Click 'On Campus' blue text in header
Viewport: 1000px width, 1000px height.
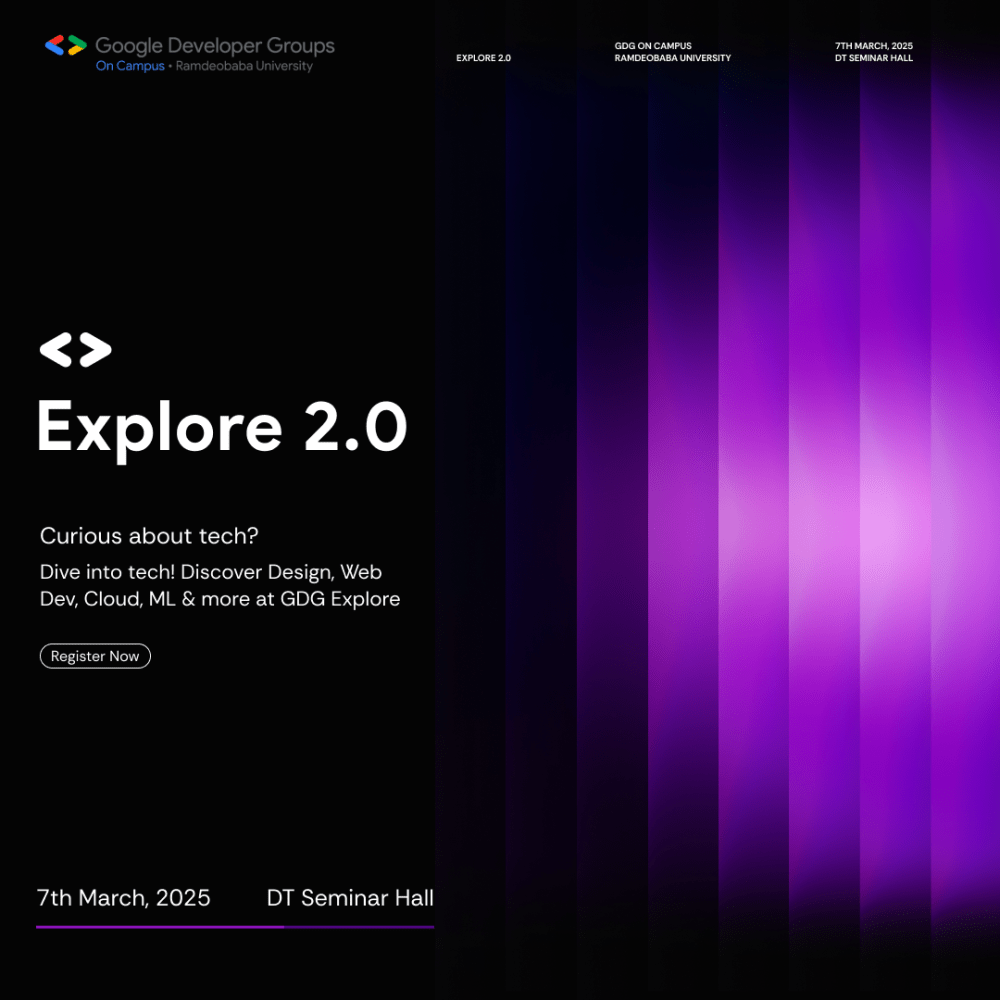(x=130, y=66)
